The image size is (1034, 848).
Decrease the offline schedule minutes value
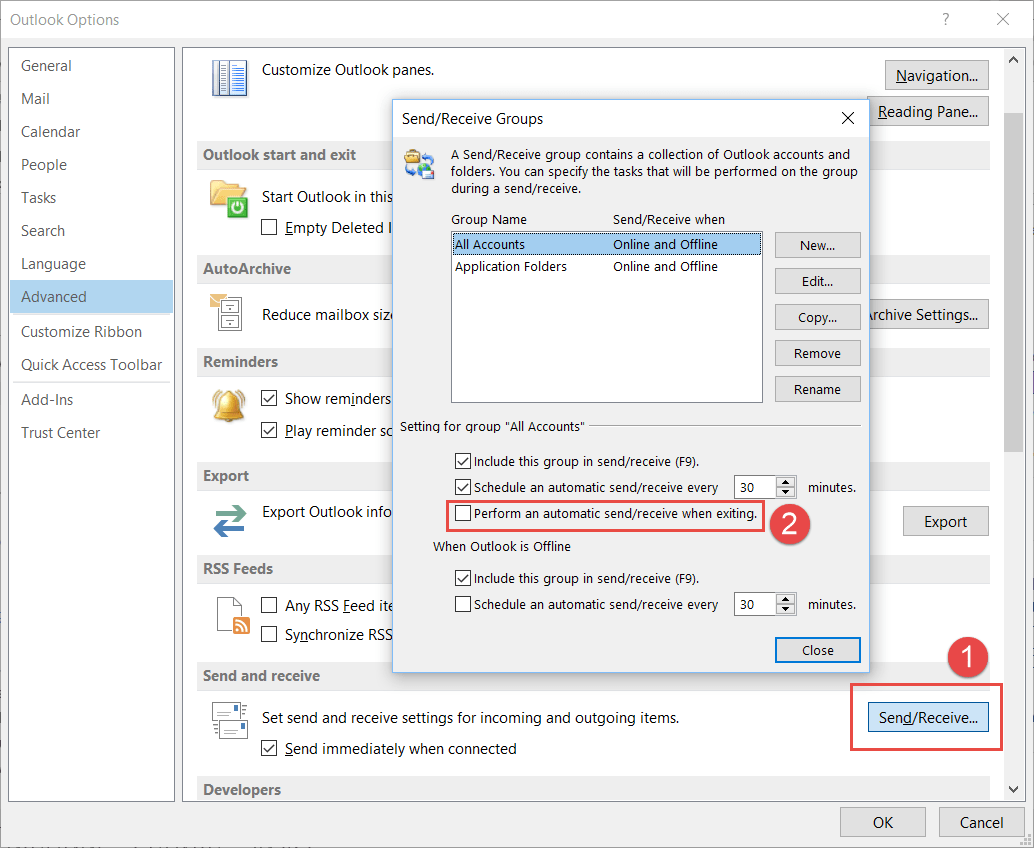(x=787, y=608)
